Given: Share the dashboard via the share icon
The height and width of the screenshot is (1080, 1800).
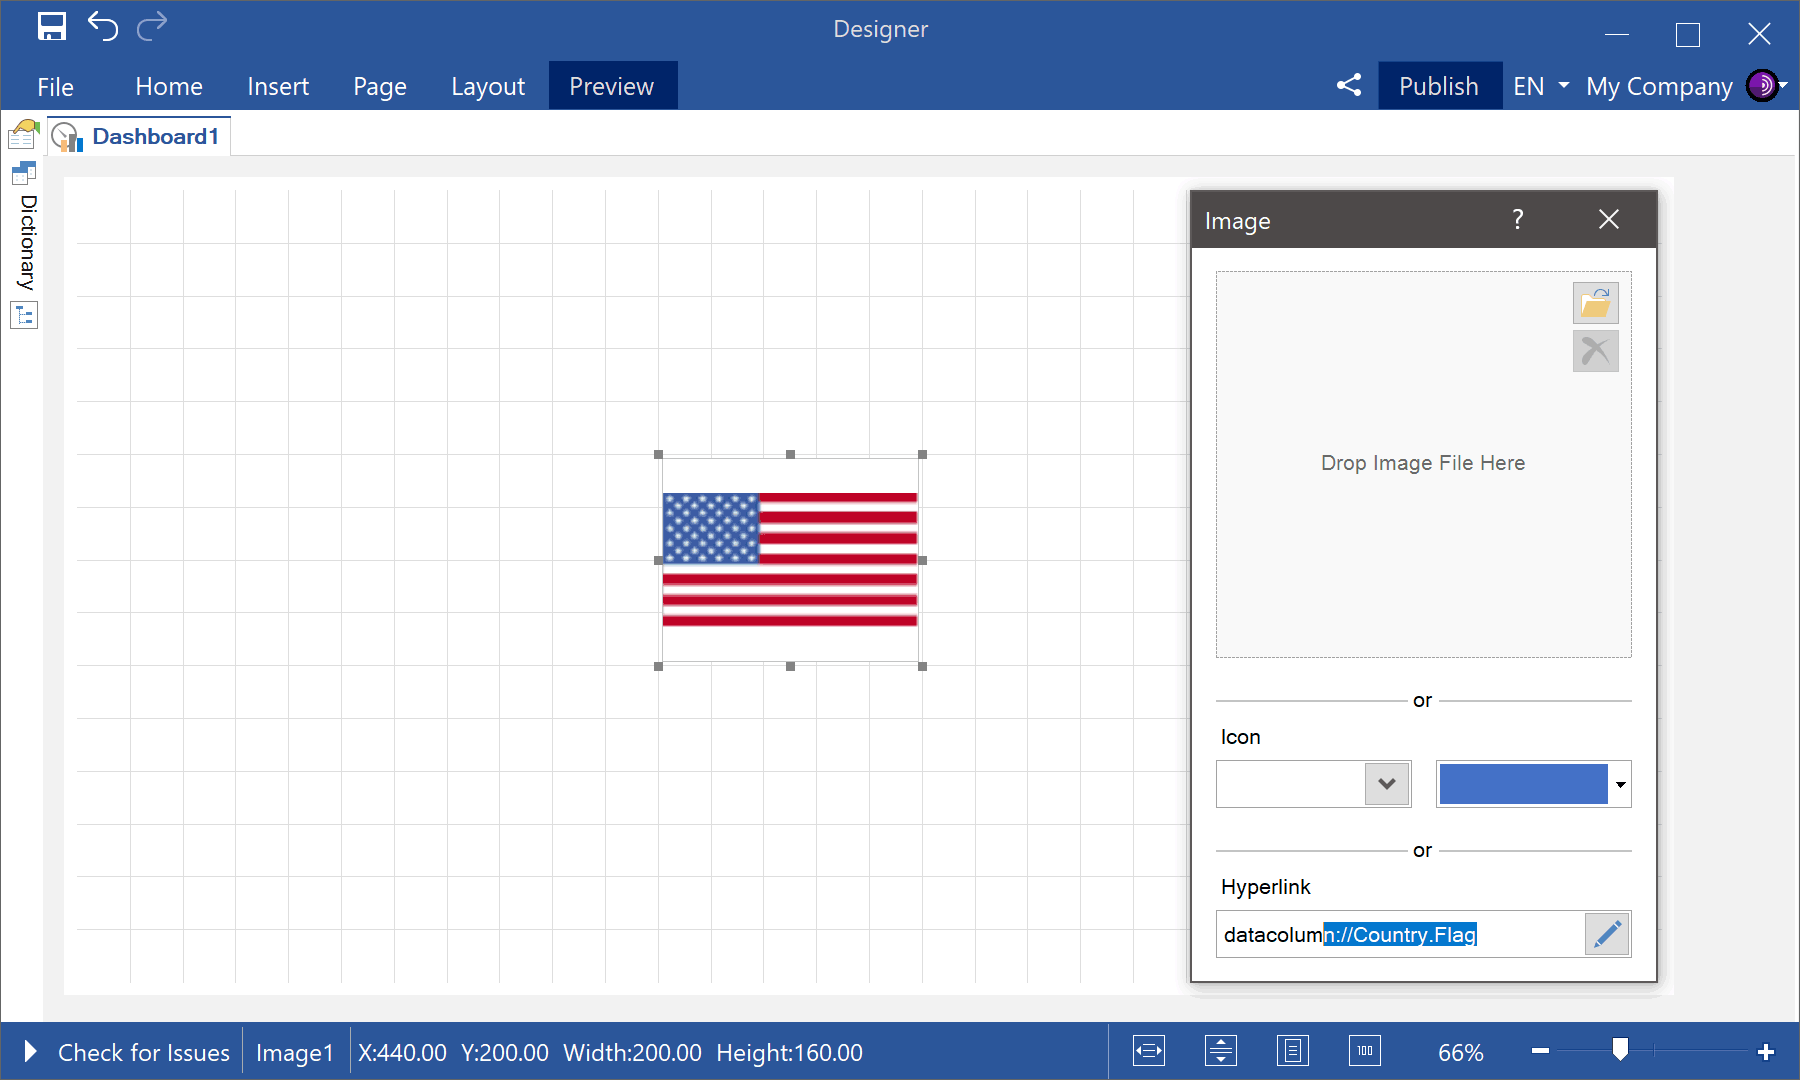Looking at the screenshot, I should [x=1349, y=85].
